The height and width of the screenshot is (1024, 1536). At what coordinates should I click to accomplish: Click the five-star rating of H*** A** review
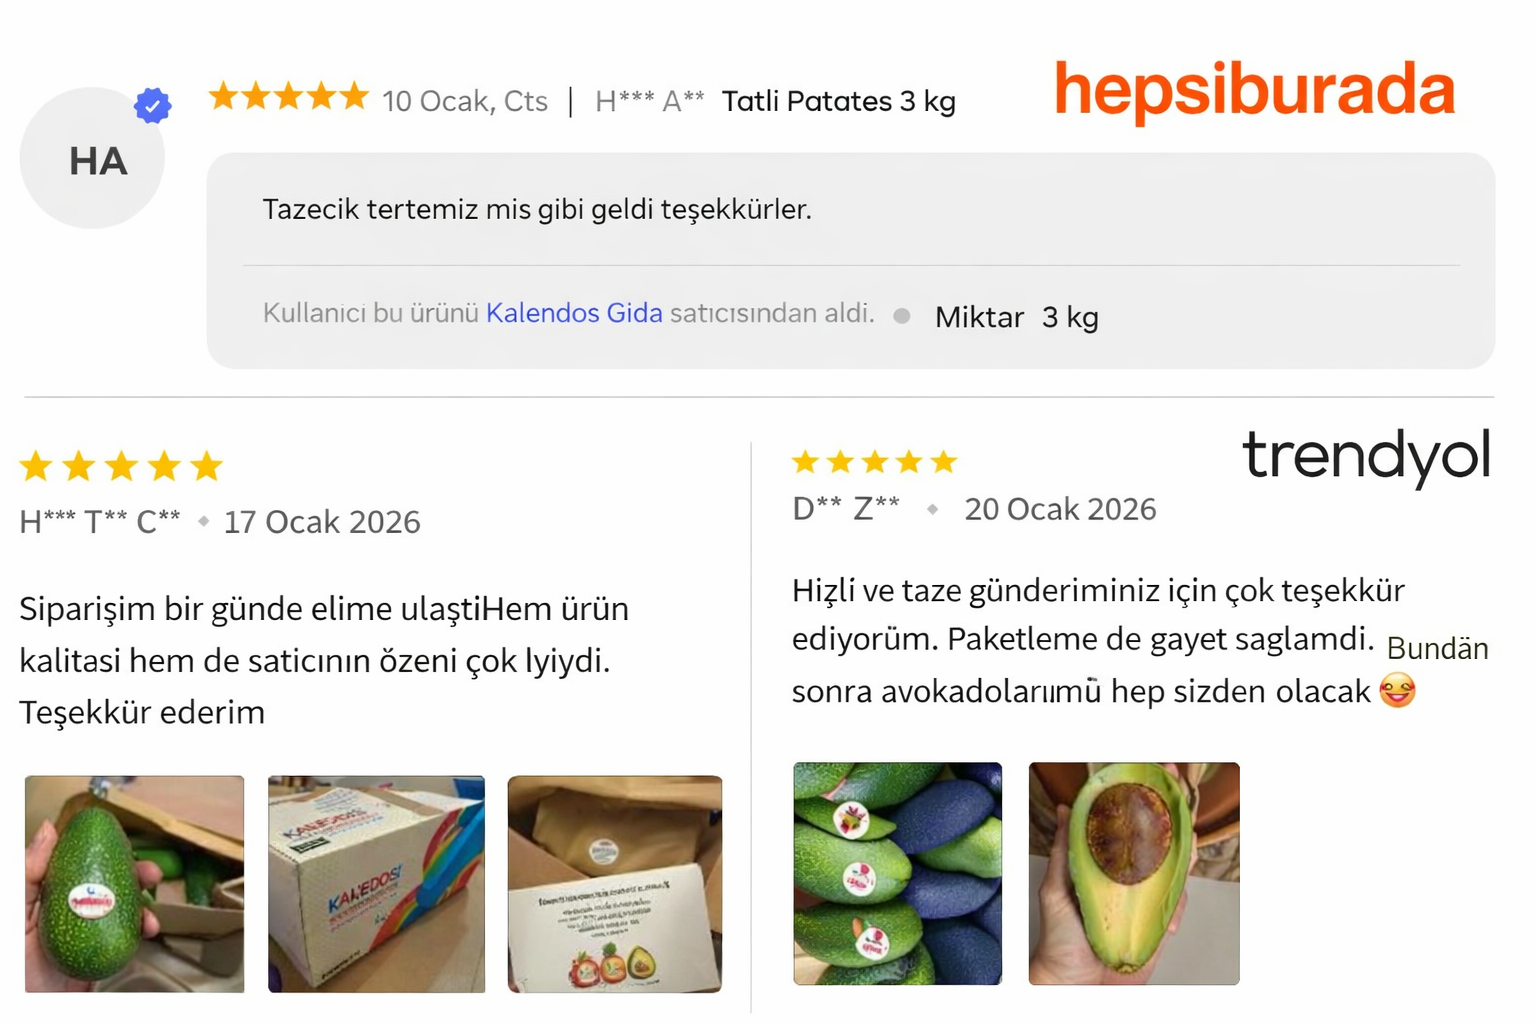pos(288,97)
